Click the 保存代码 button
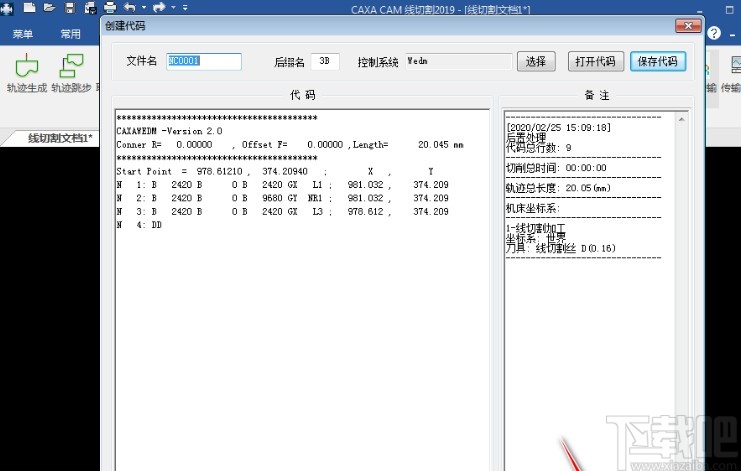Image resolution: width=741 pixels, height=471 pixels. point(657,61)
